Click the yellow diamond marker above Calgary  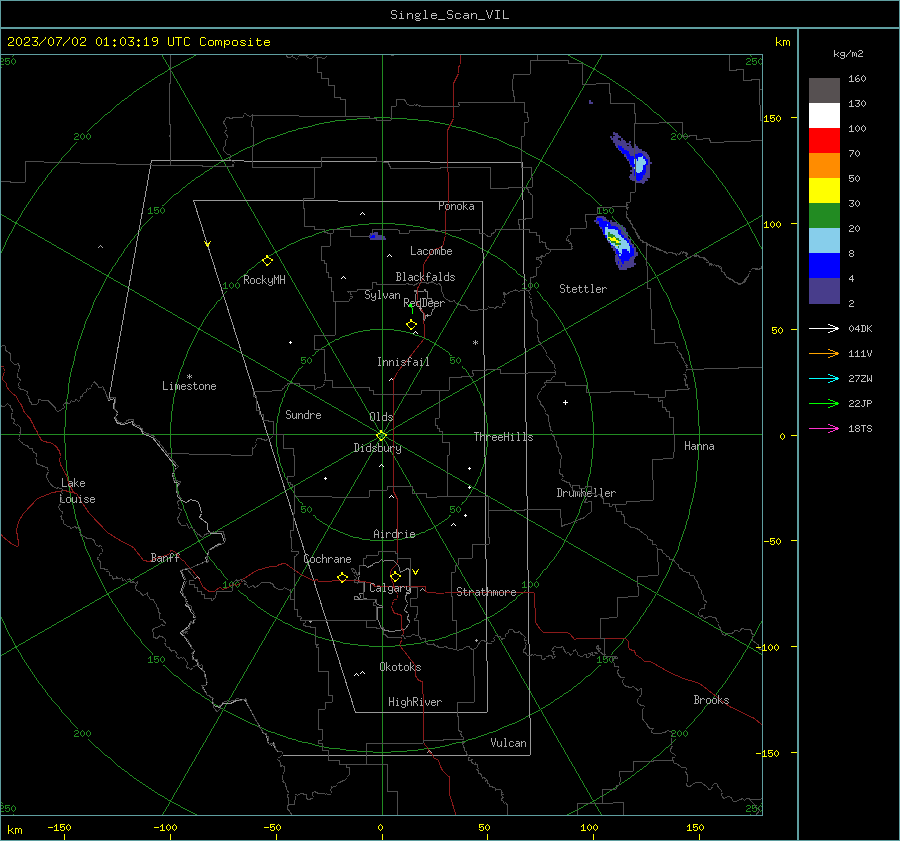(x=395, y=576)
